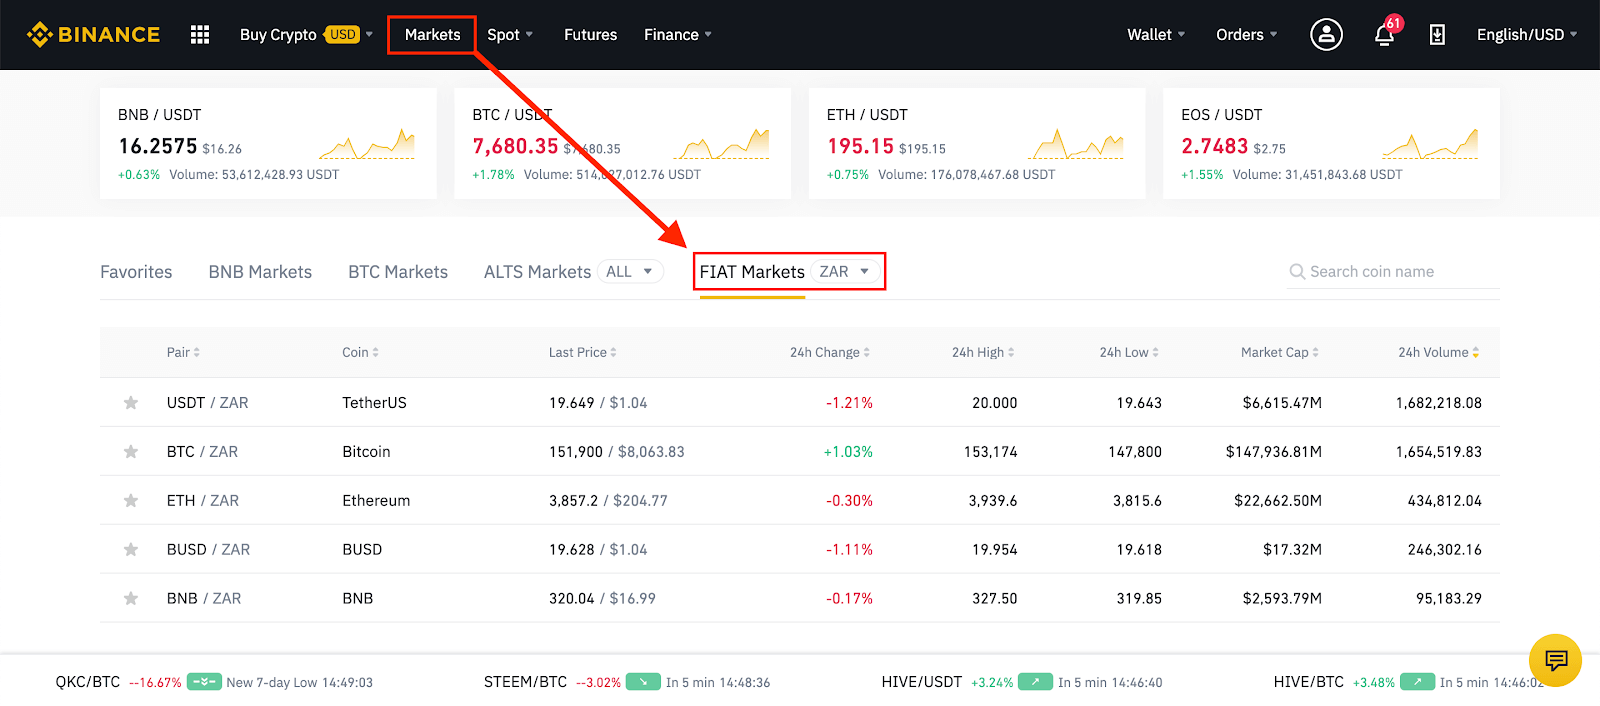
Task: Sort by 24h Change column arrows
Action: tap(866, 353)
